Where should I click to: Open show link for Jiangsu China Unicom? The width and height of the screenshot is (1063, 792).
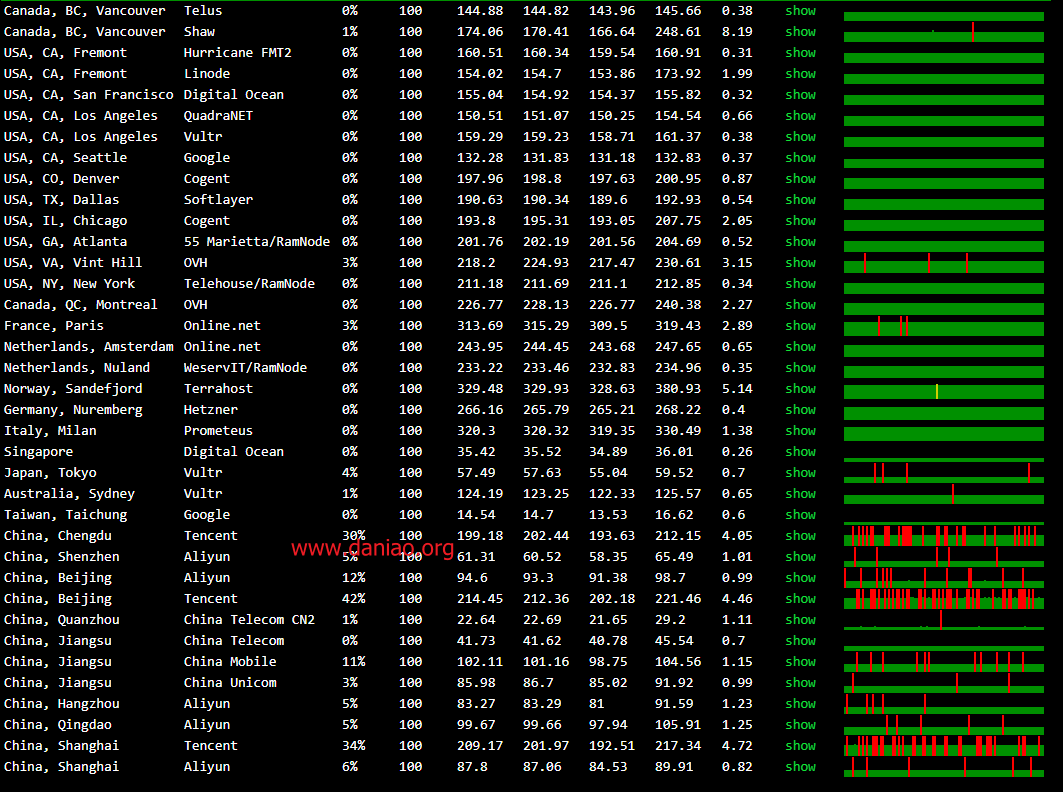click(x=800, y=684)
